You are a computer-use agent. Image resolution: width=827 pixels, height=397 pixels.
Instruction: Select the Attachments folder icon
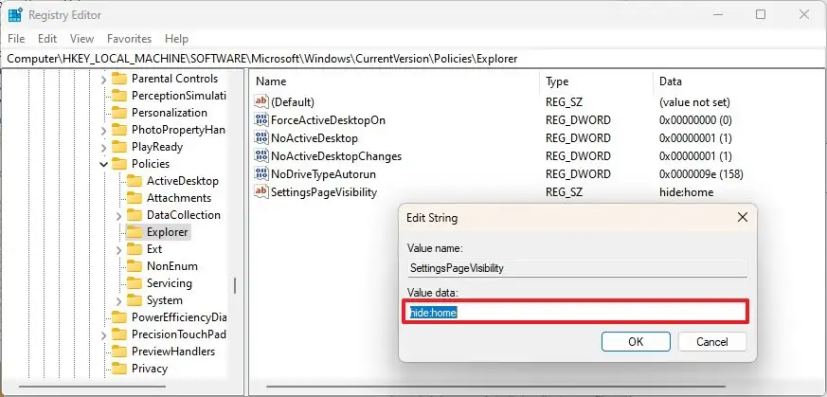pos(135,198)
